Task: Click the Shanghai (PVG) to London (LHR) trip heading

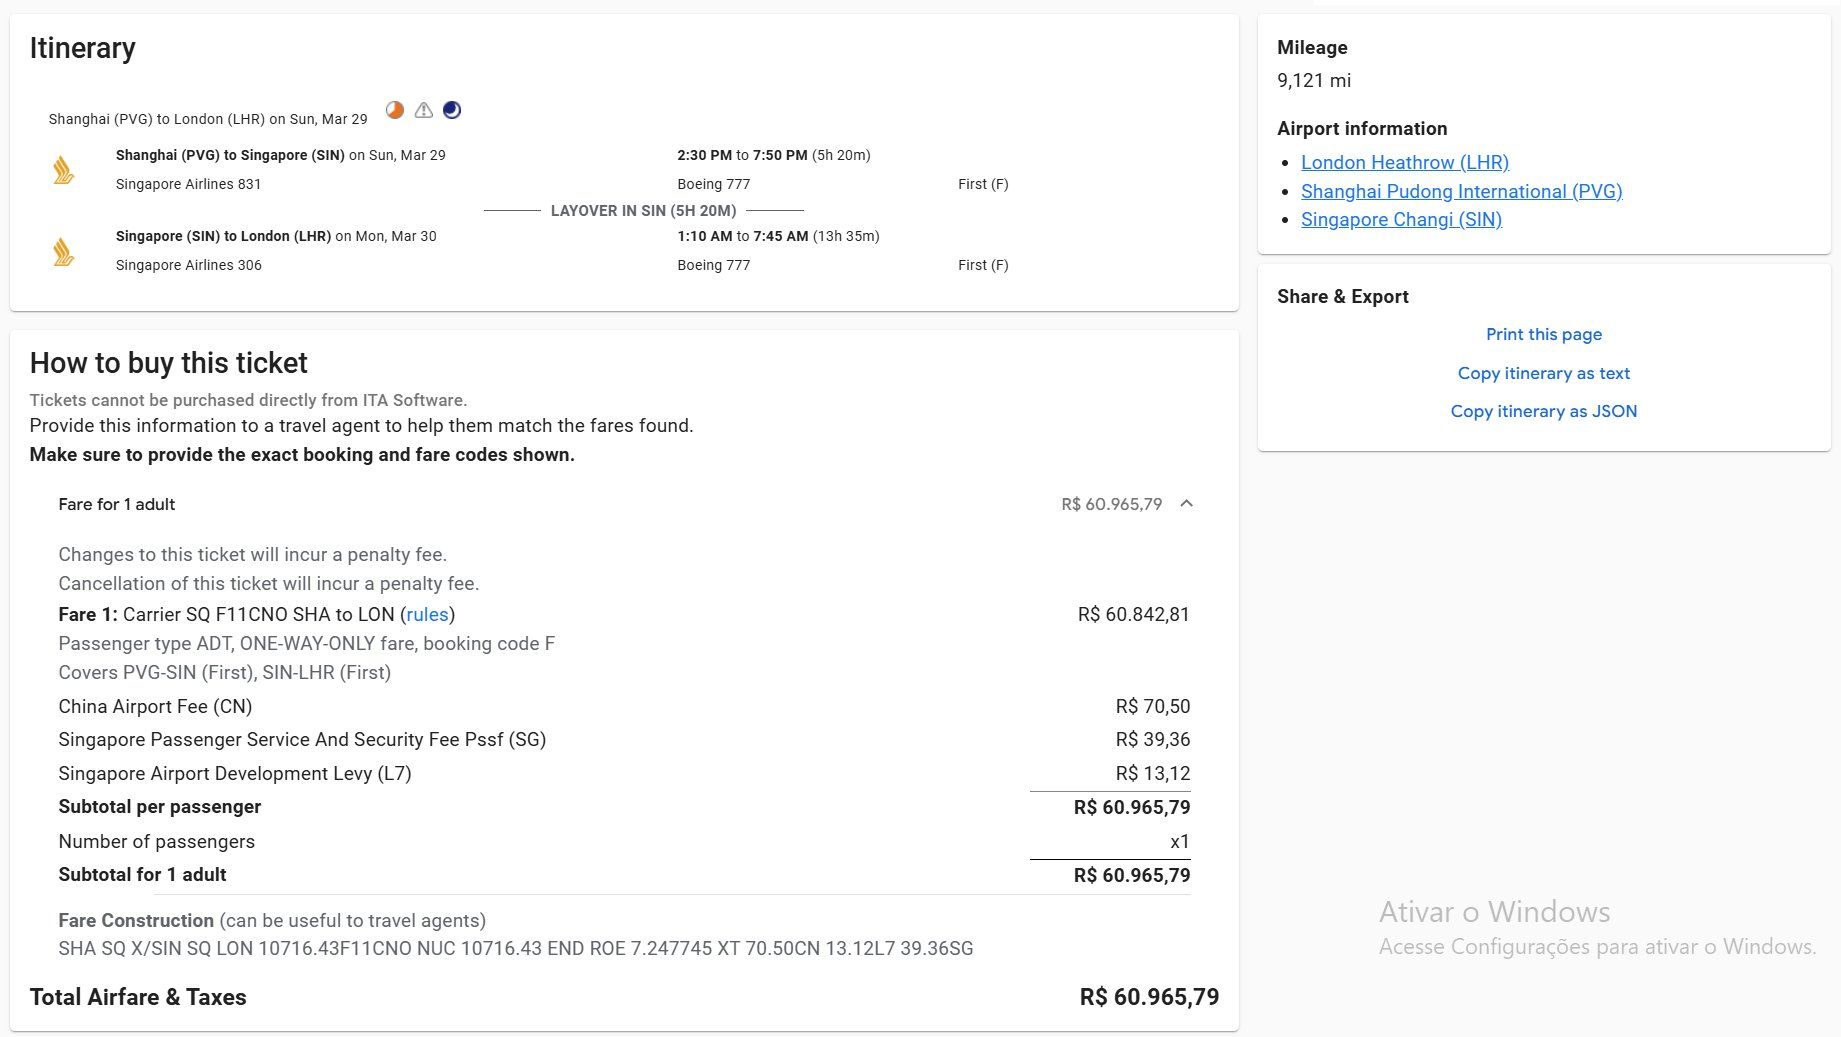Action: (208, 119)
